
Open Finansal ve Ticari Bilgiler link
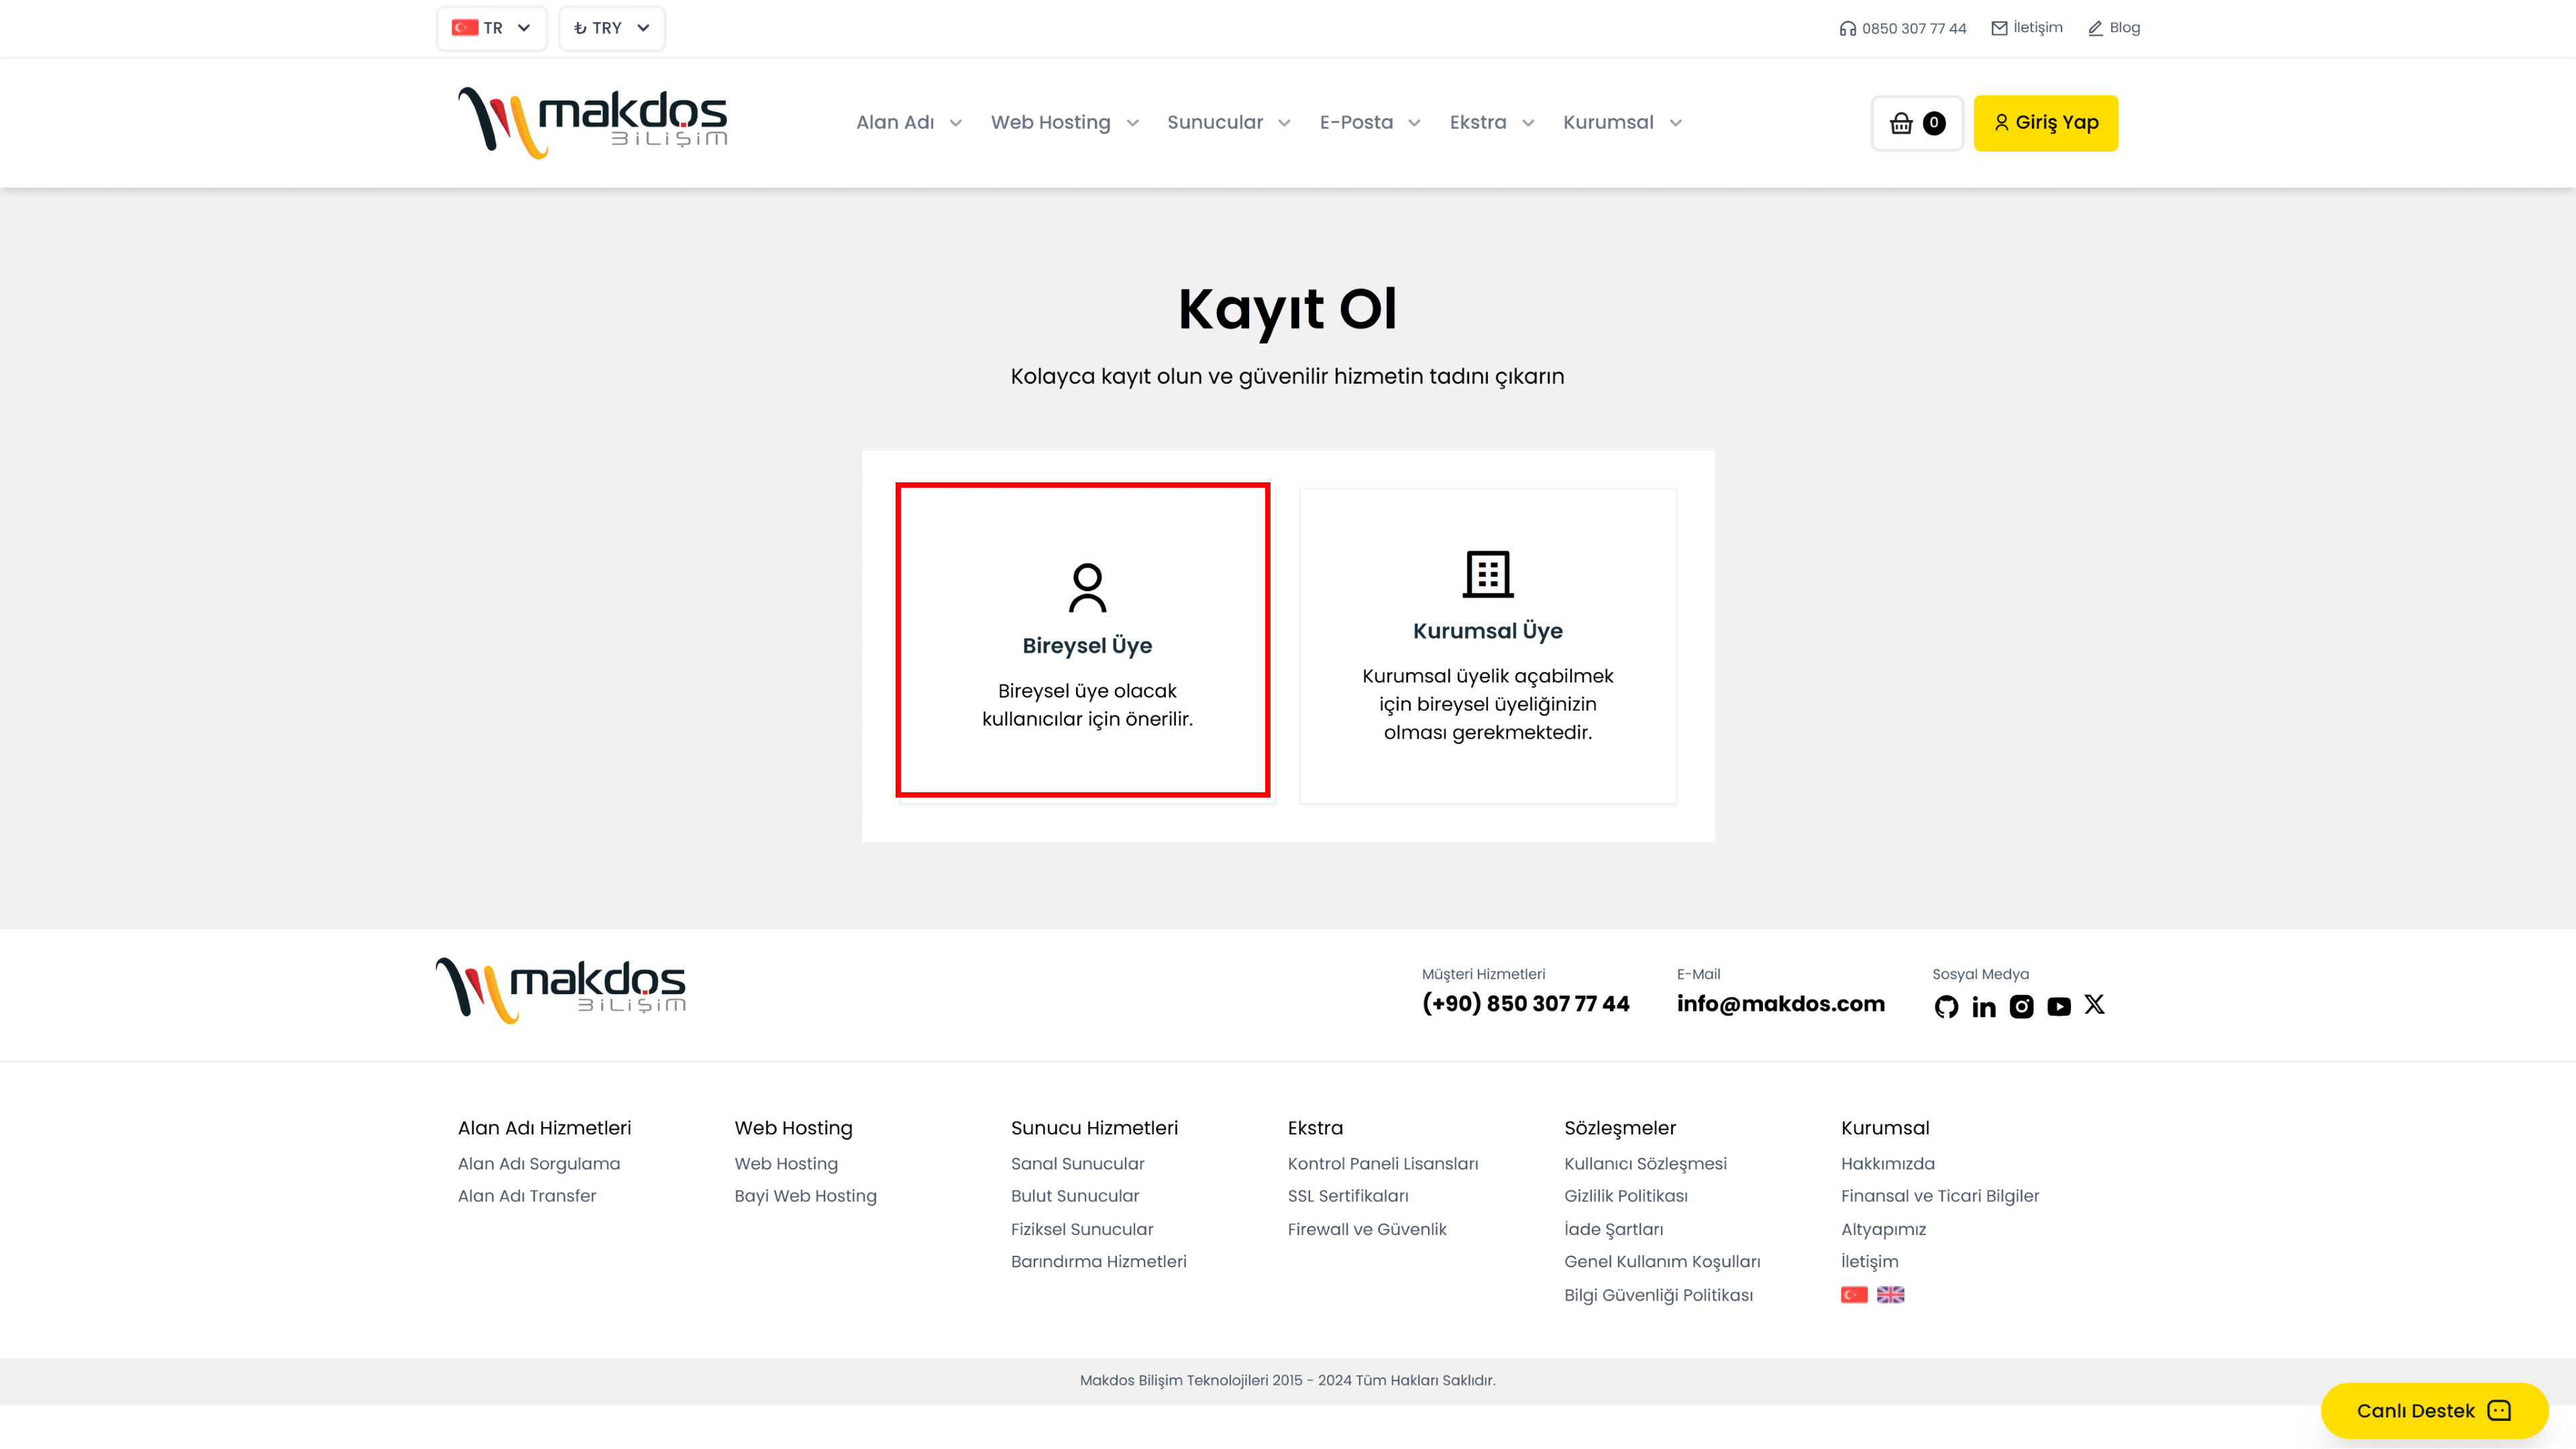point(1940,1196)
